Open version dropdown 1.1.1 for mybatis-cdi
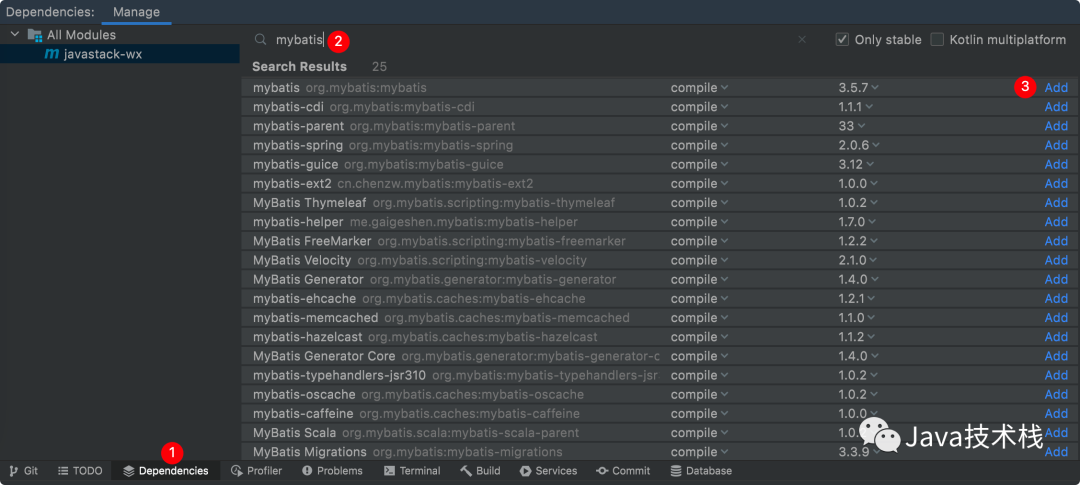 point(856,107)
